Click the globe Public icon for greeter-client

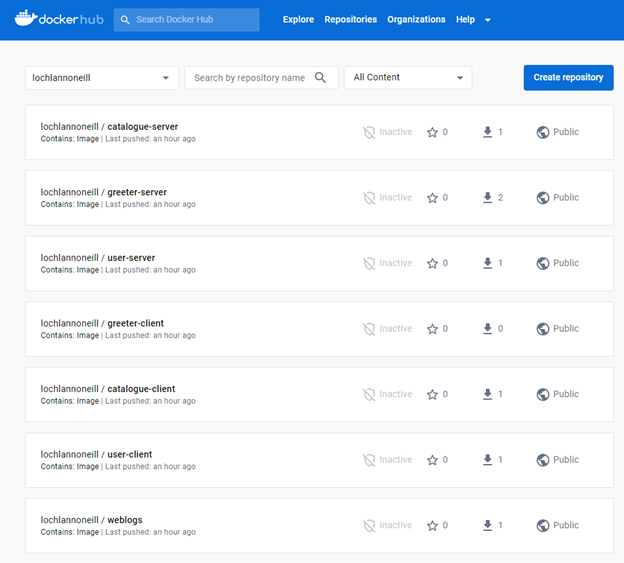pos(543,329)
